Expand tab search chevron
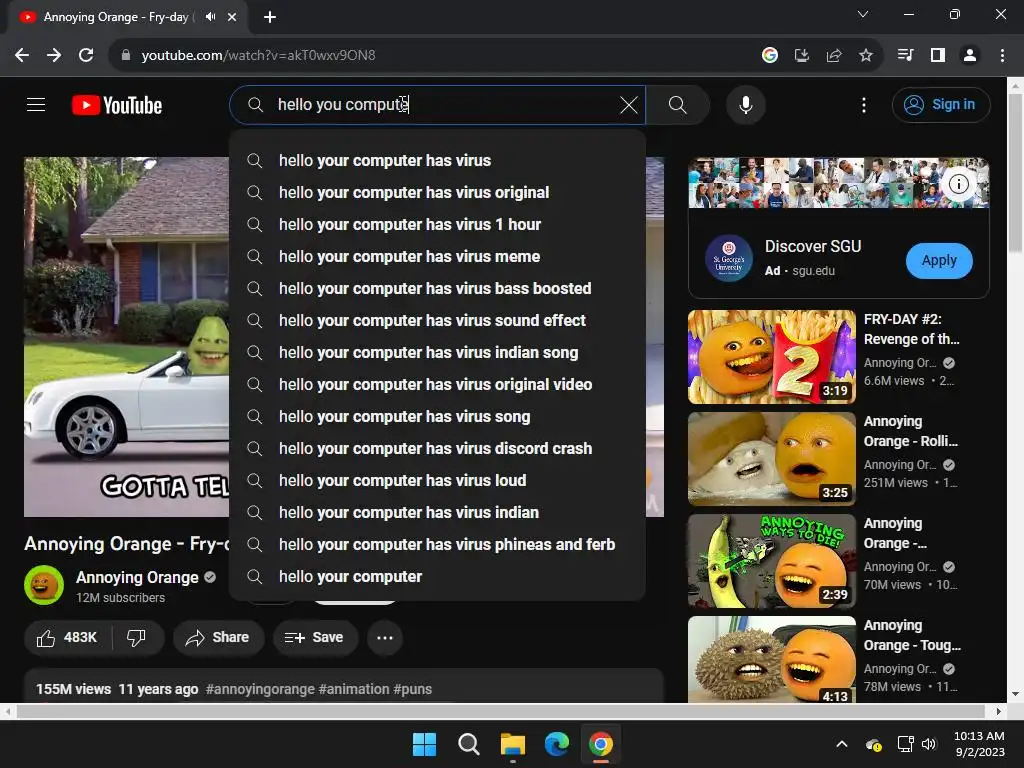 (863, 14)
